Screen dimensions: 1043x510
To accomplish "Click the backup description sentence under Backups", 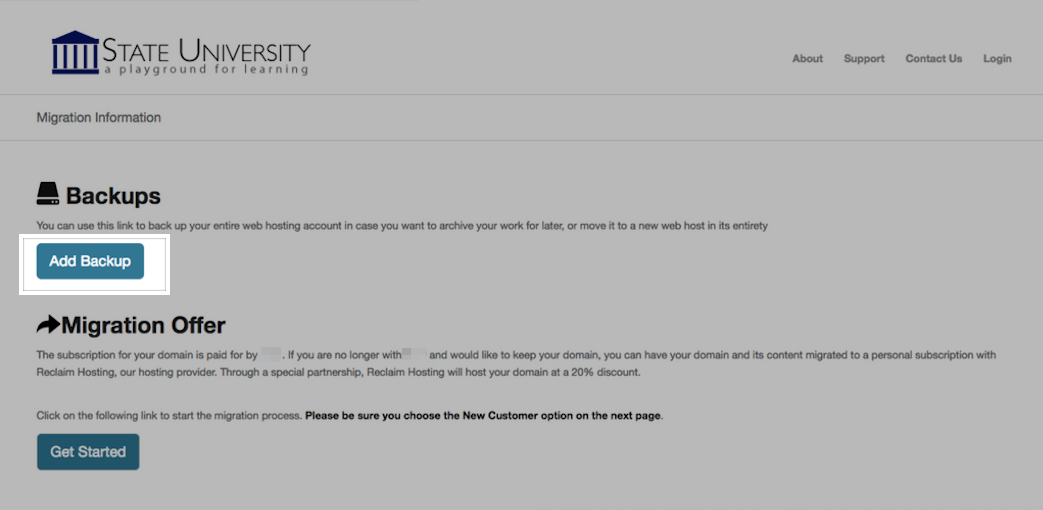I will 402,226.
